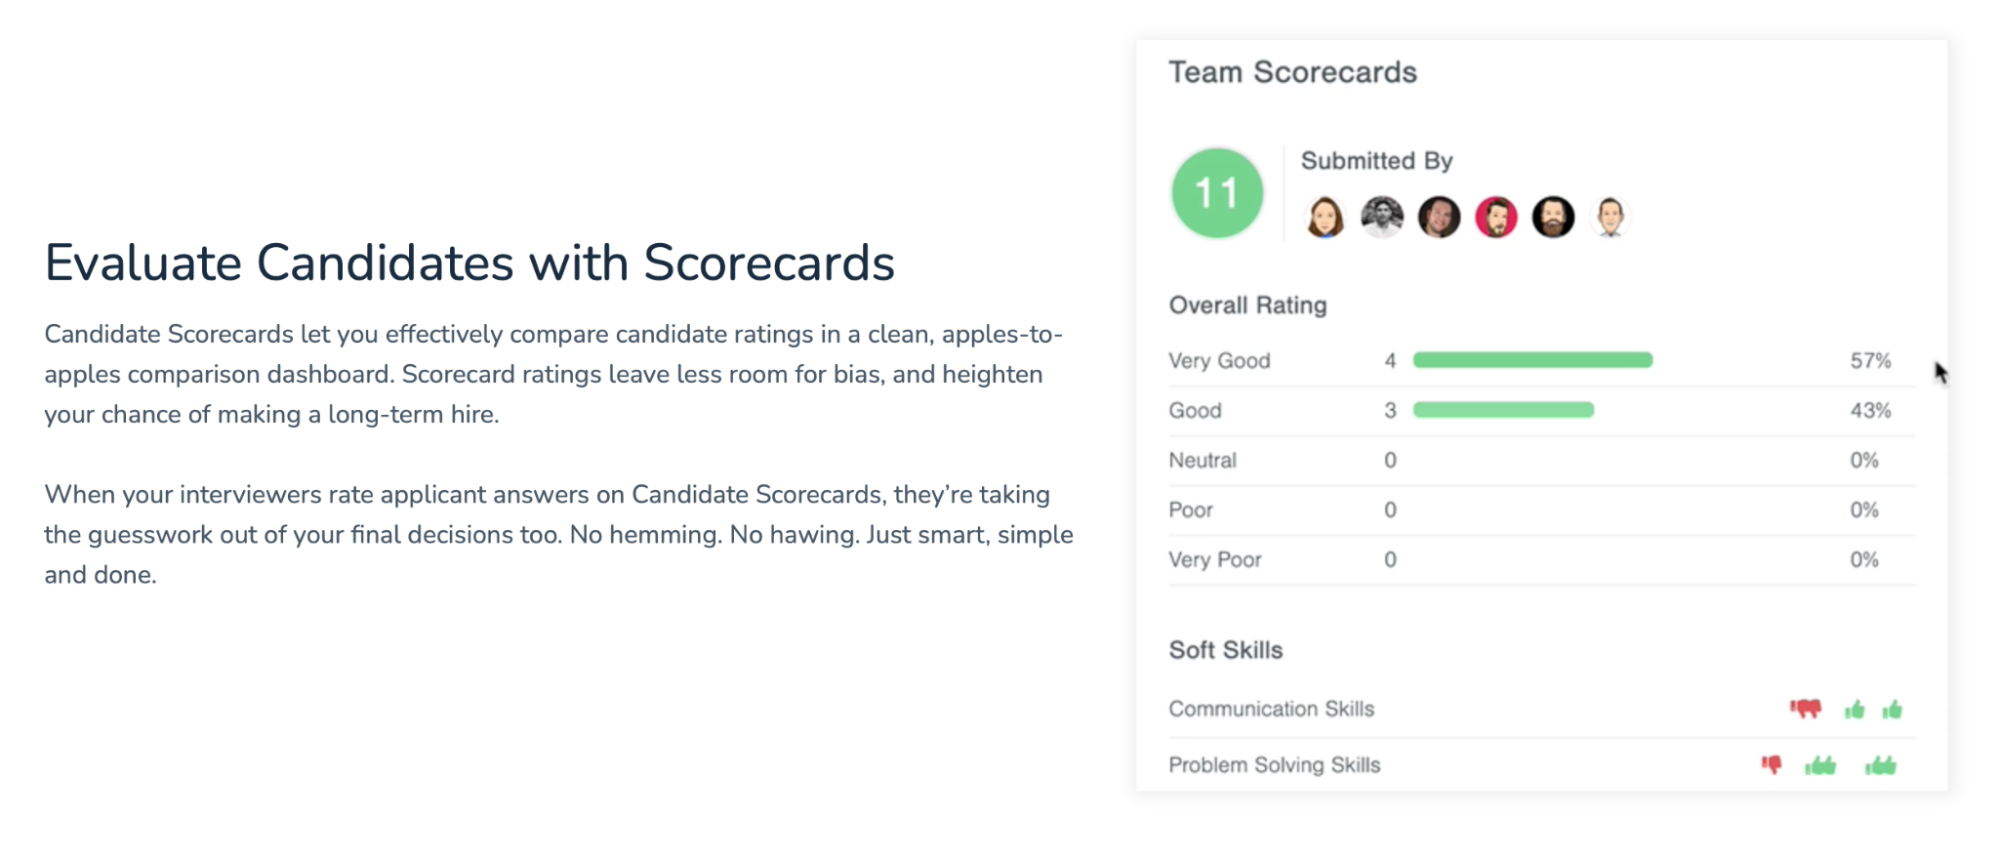Select the Very Poor rating row

point(1541,560)
